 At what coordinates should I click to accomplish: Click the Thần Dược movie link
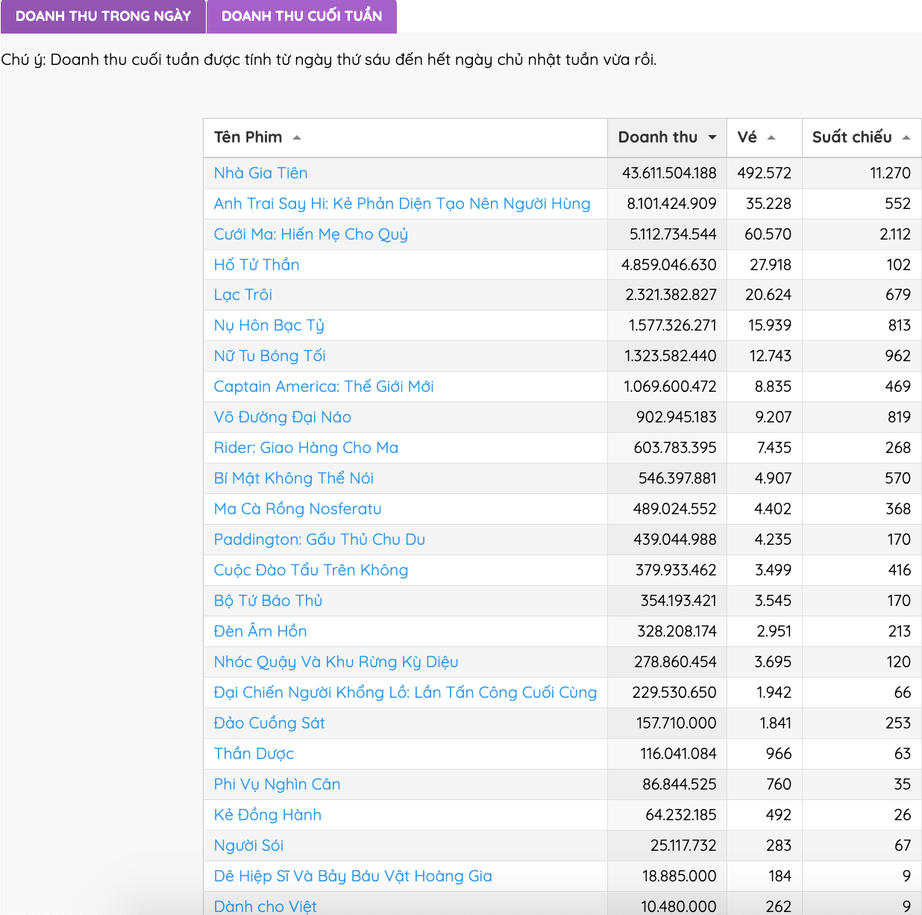pos(253,754)
